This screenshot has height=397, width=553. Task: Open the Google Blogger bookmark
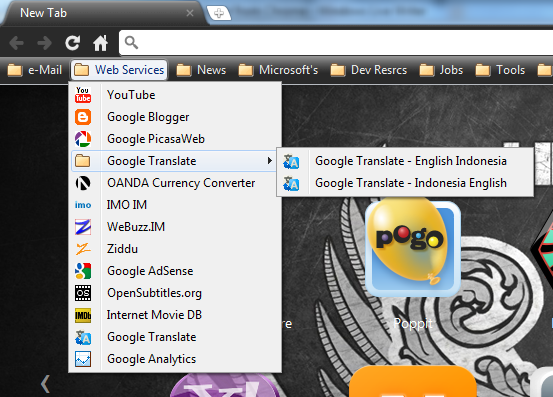175,117
